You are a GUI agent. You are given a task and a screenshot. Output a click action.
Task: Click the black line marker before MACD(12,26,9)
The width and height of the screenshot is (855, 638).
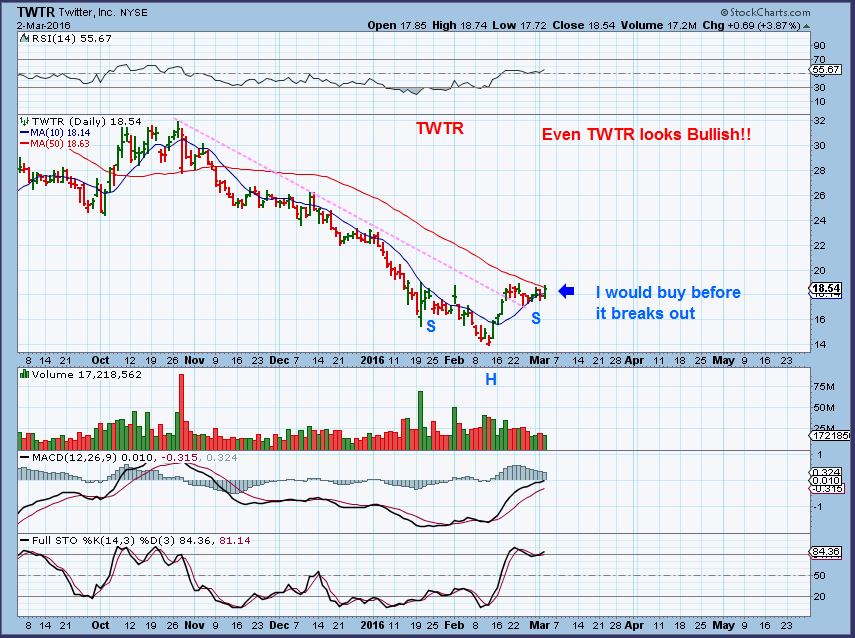25,458
